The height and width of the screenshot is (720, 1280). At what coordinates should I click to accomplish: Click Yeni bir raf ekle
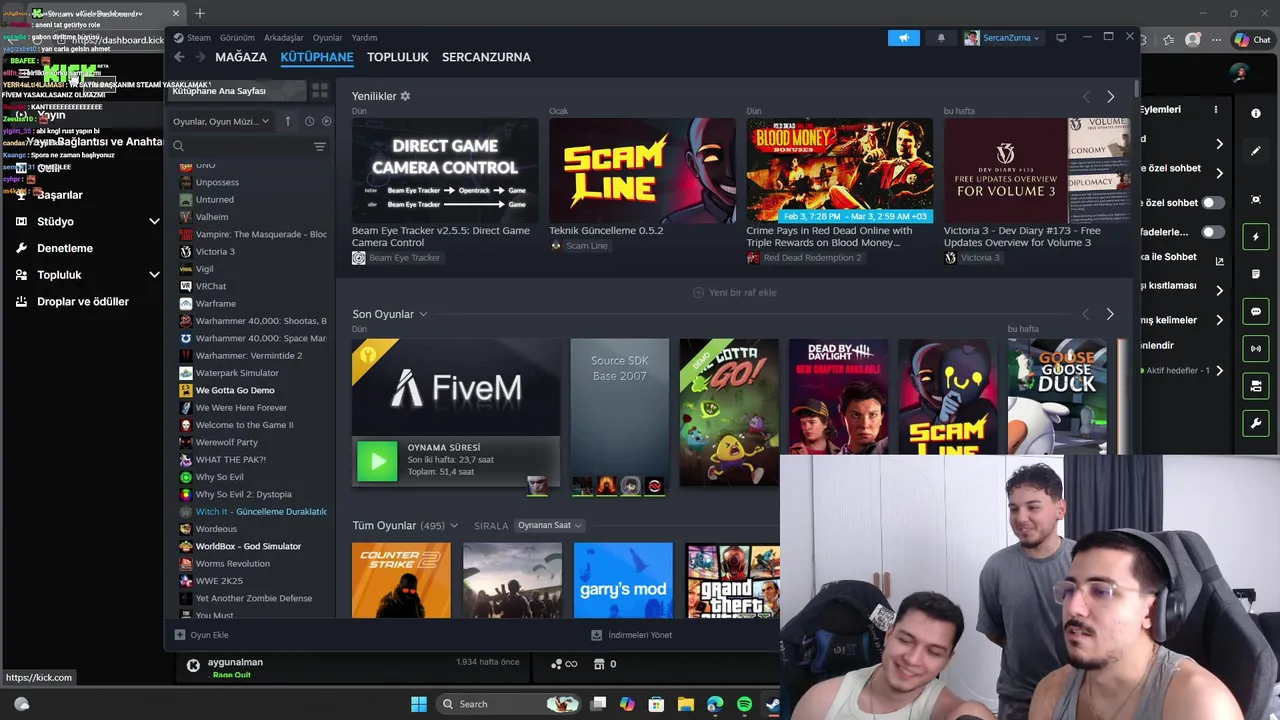tap(735, 293)
